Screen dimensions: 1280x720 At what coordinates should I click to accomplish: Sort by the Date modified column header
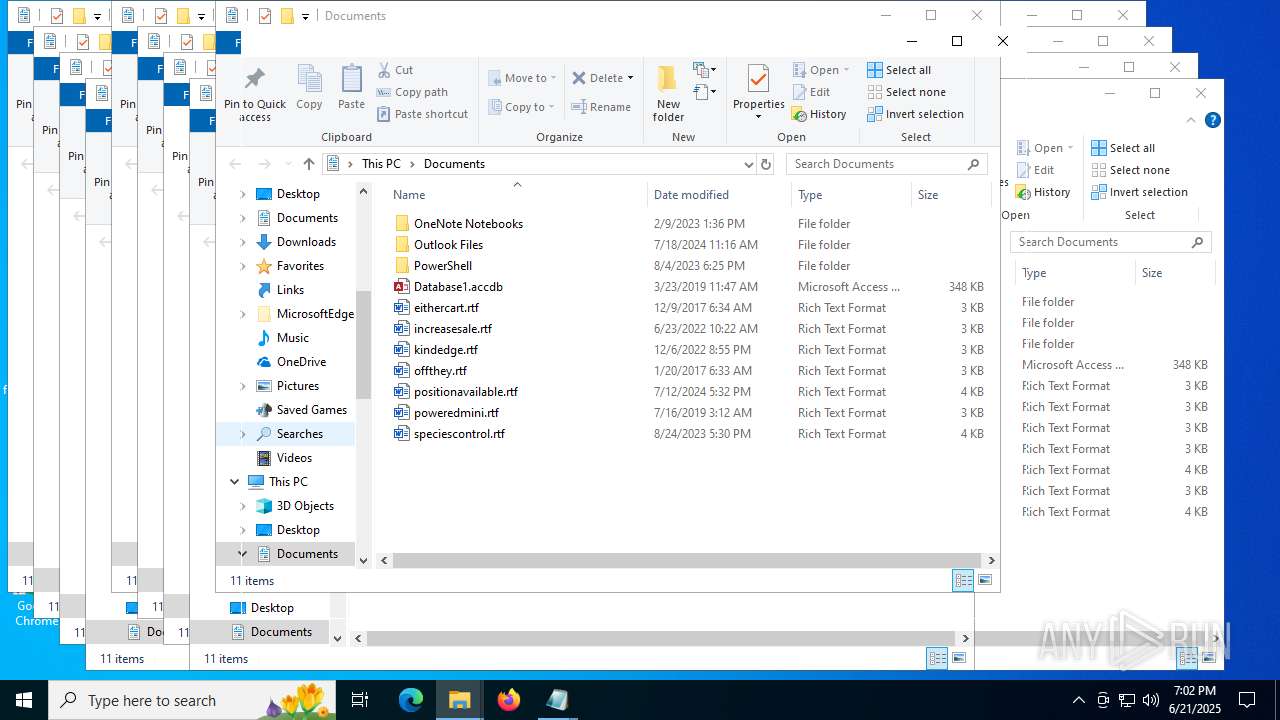(719, 195)
